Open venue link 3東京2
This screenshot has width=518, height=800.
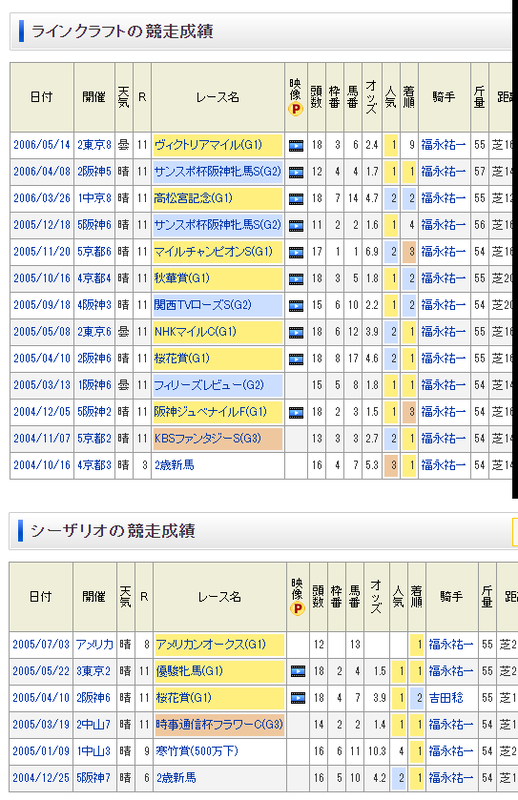click(94, 671)
